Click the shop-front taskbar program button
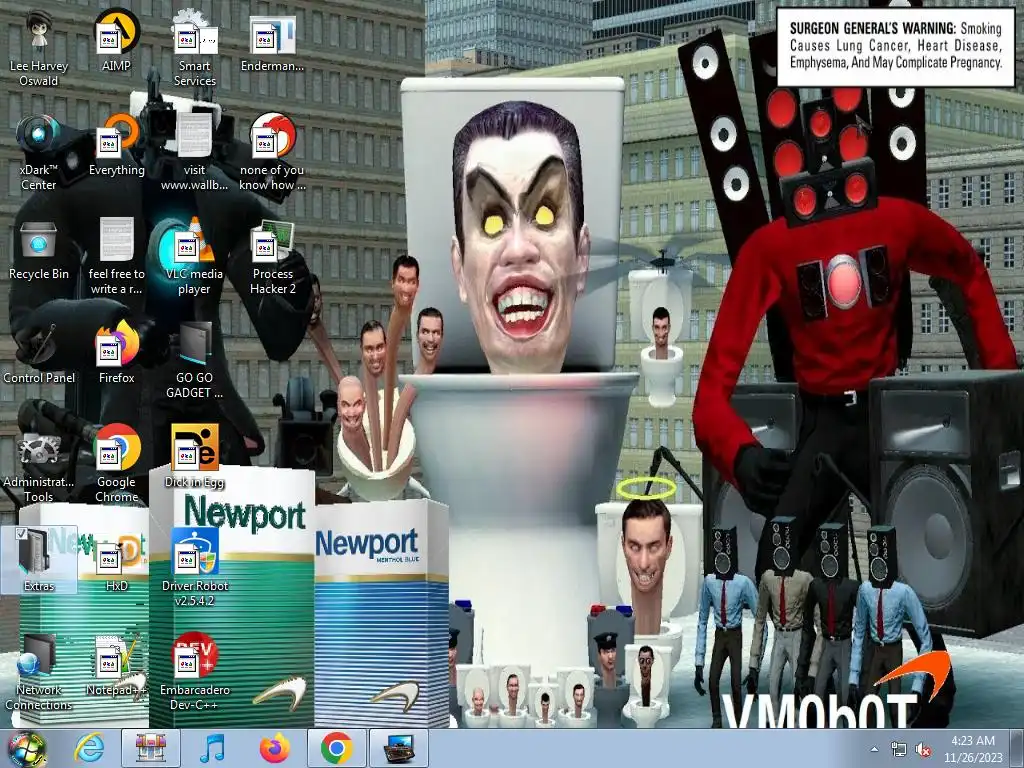The width and height of the screenshot is (1024, 768). [151, 748]
